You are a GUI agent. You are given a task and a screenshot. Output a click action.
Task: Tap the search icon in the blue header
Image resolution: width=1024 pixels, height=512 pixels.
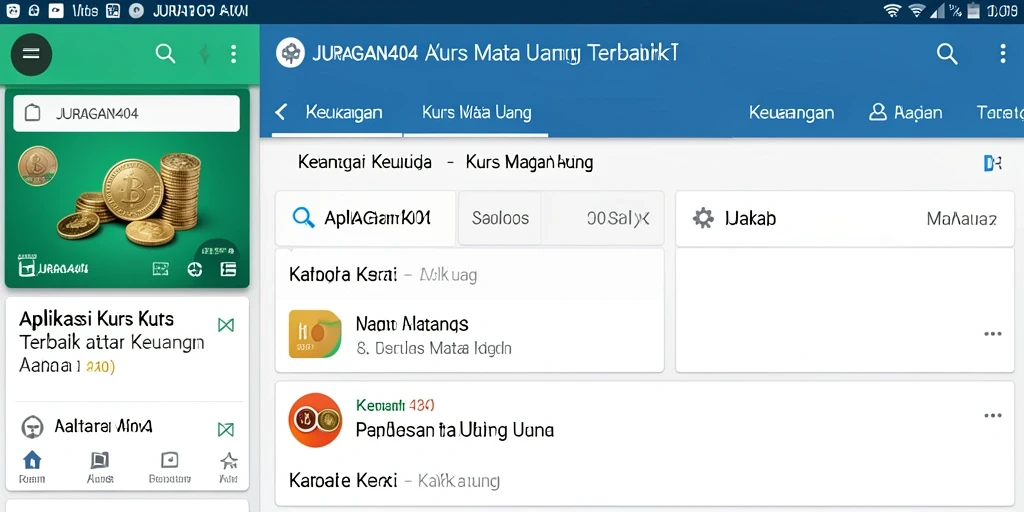click(947, 54)
